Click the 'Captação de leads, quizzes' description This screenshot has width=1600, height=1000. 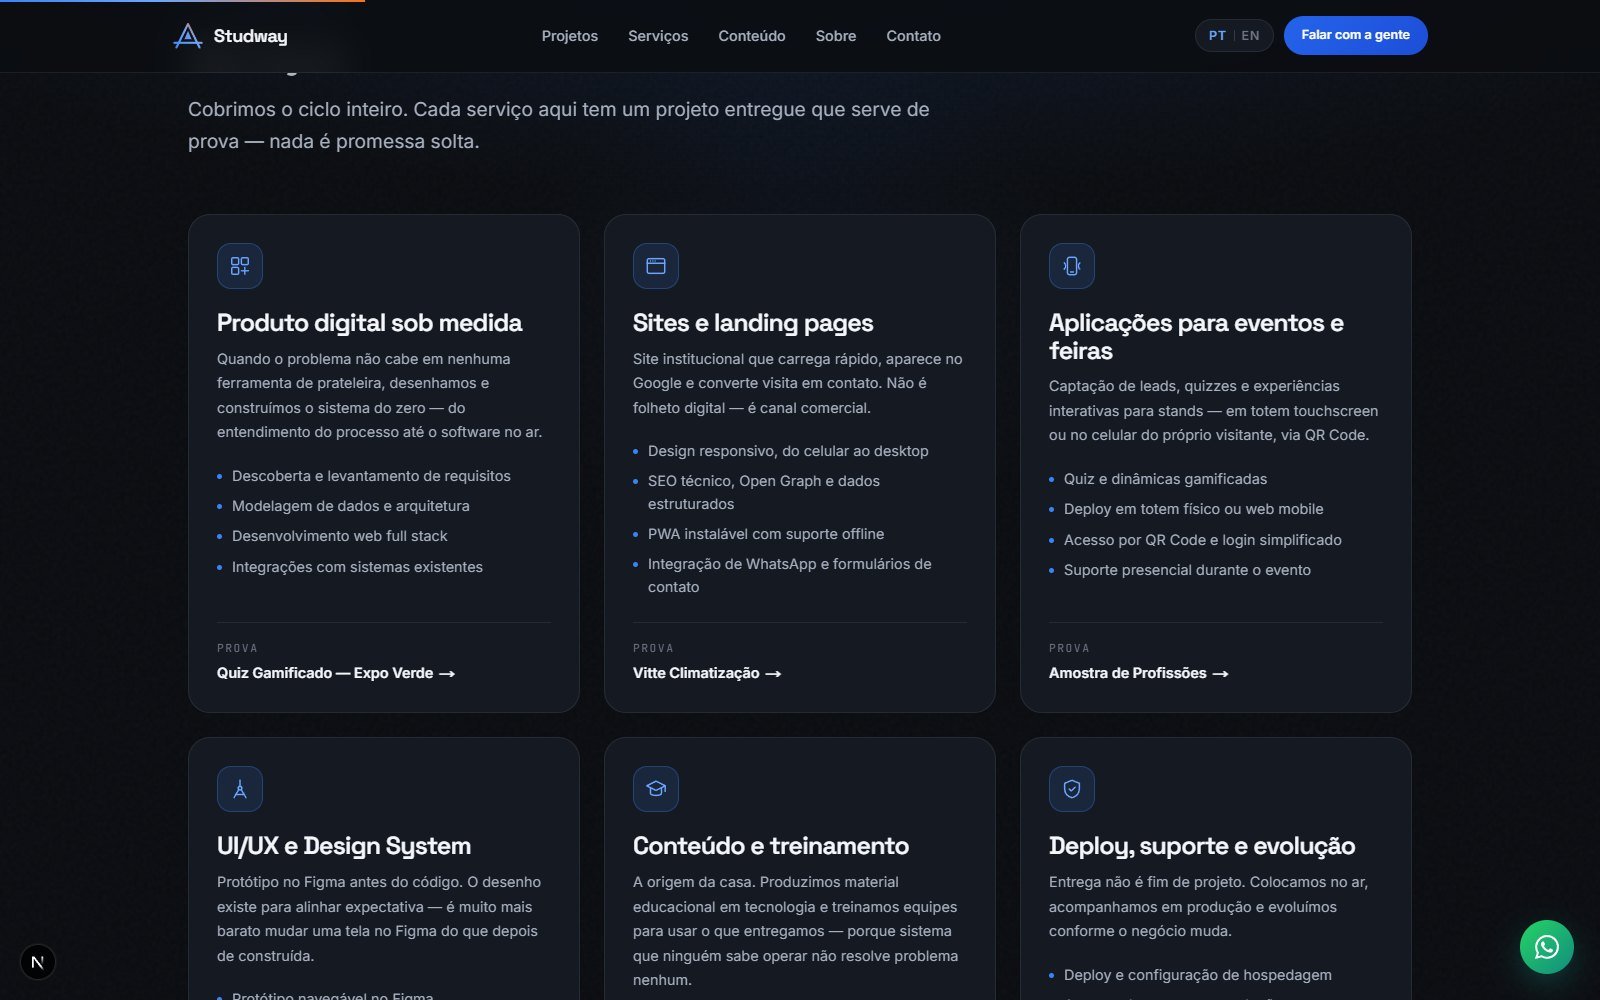[x=1213, y=410]
